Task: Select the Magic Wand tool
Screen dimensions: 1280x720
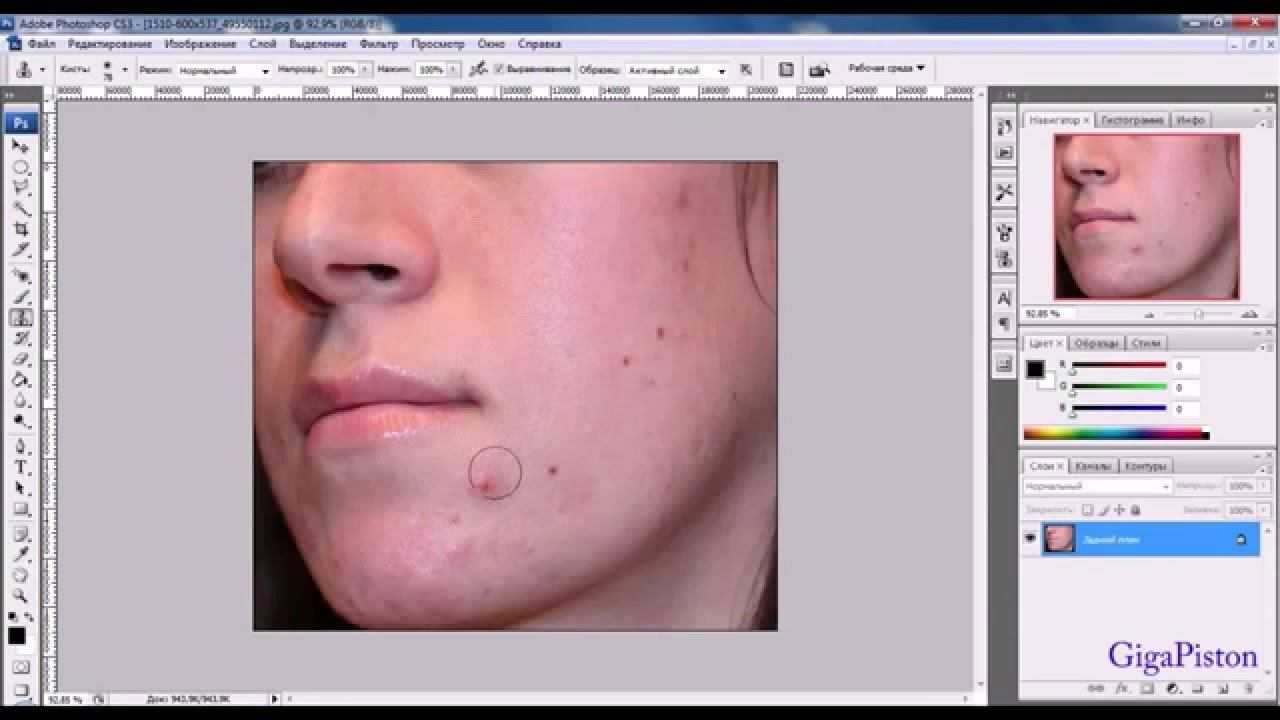Action: (x=21, y=209)
